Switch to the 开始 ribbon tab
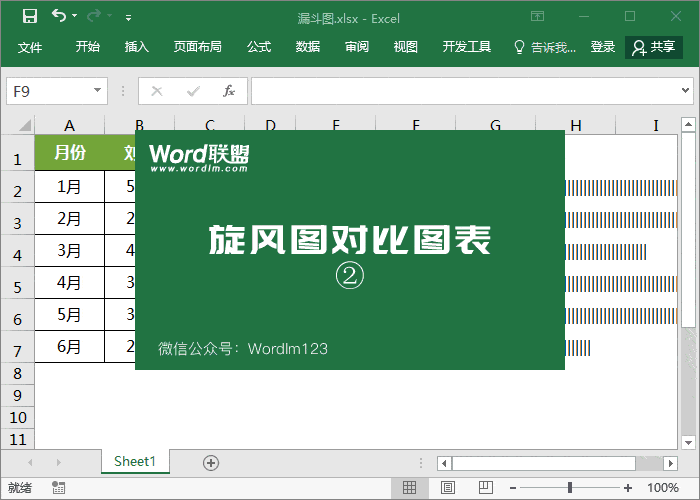Viewport: 700px width, 500px height. (88, 47)
